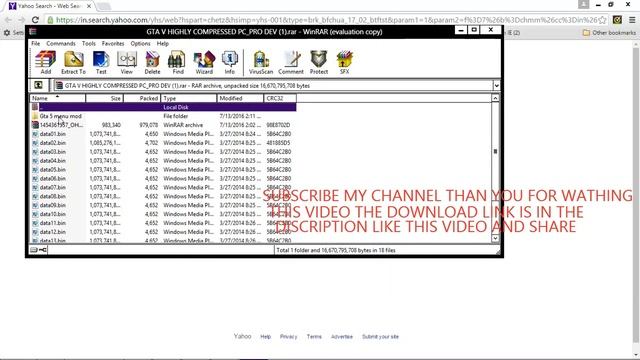Sort files by Type column

coord(189,98)
